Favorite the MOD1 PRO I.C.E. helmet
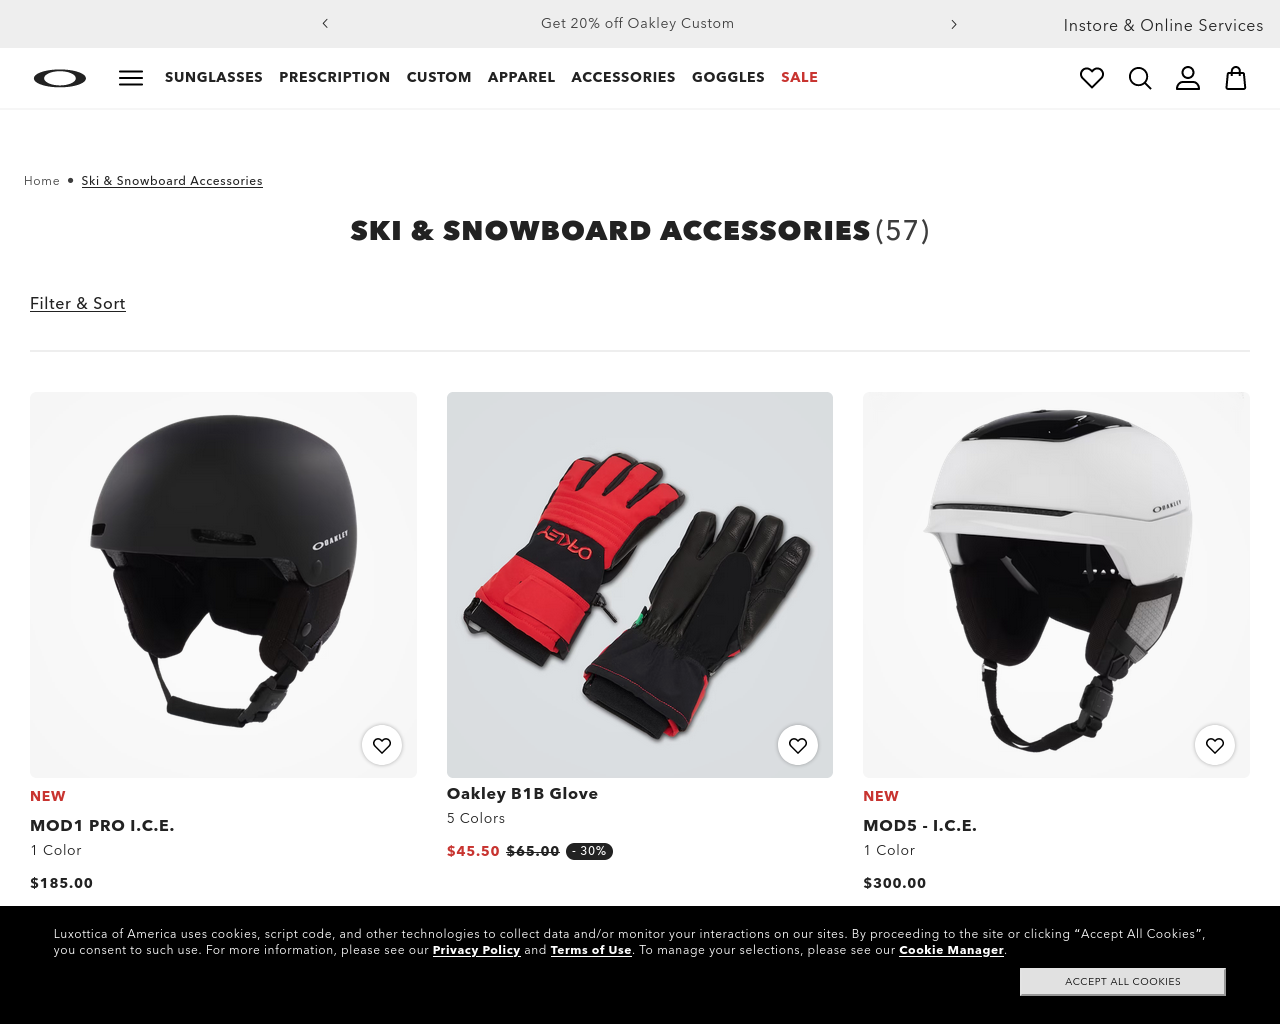Image resolution: width=1280 pixels, height=1024 pixels. click(x=382, y=745)
